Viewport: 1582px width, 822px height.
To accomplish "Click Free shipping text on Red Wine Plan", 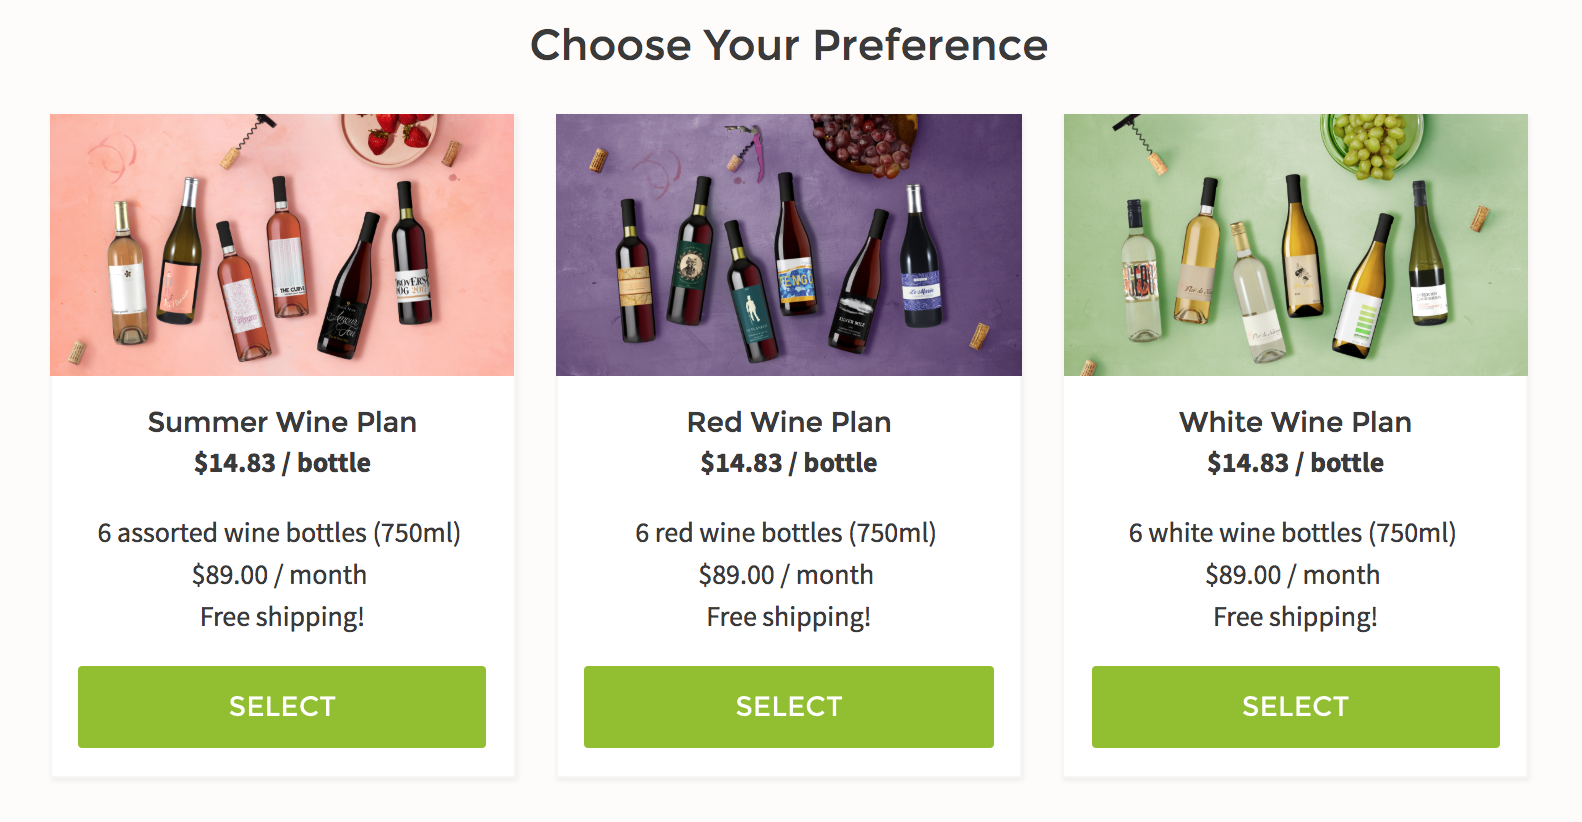I will (788, 617).
